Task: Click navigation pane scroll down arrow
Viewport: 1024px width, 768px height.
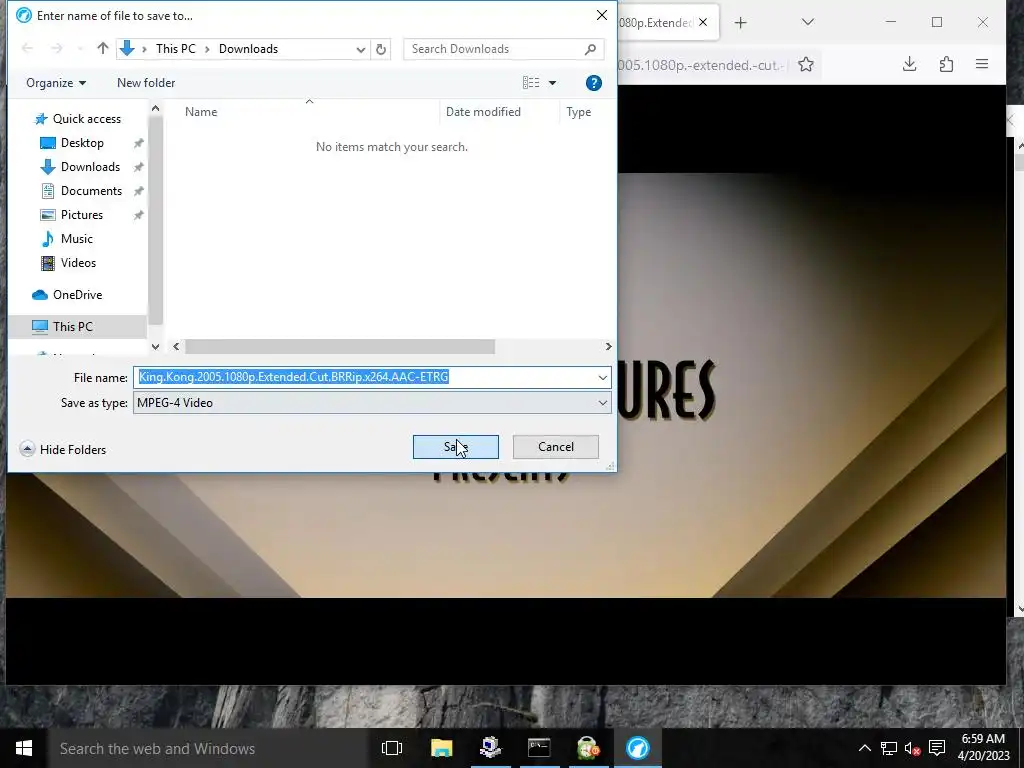Action: coord(155,347)
